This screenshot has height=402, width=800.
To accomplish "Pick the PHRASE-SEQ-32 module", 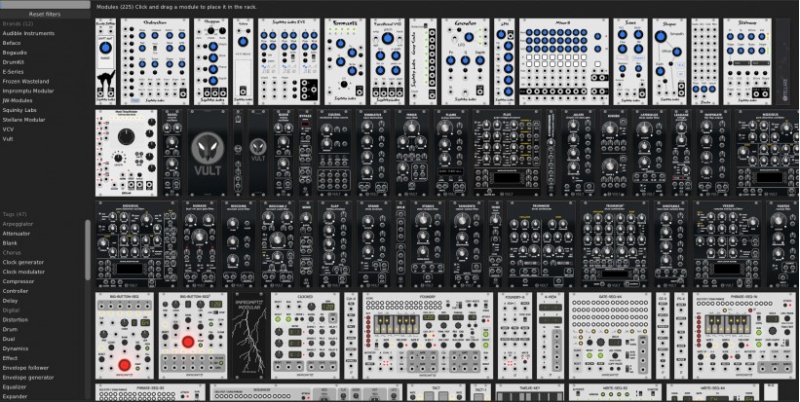I will [151, 392].
